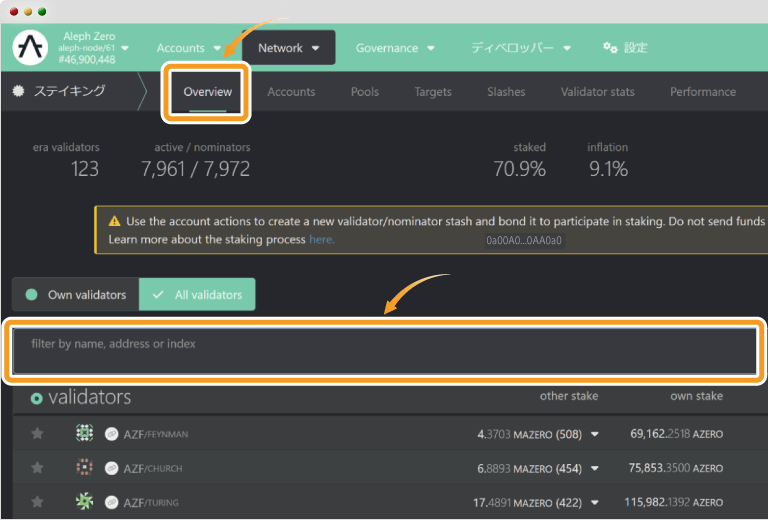Viewport: 768px width, 520px height.
Task: Switch to the Validator stats tab
Action: coord(597,92)
